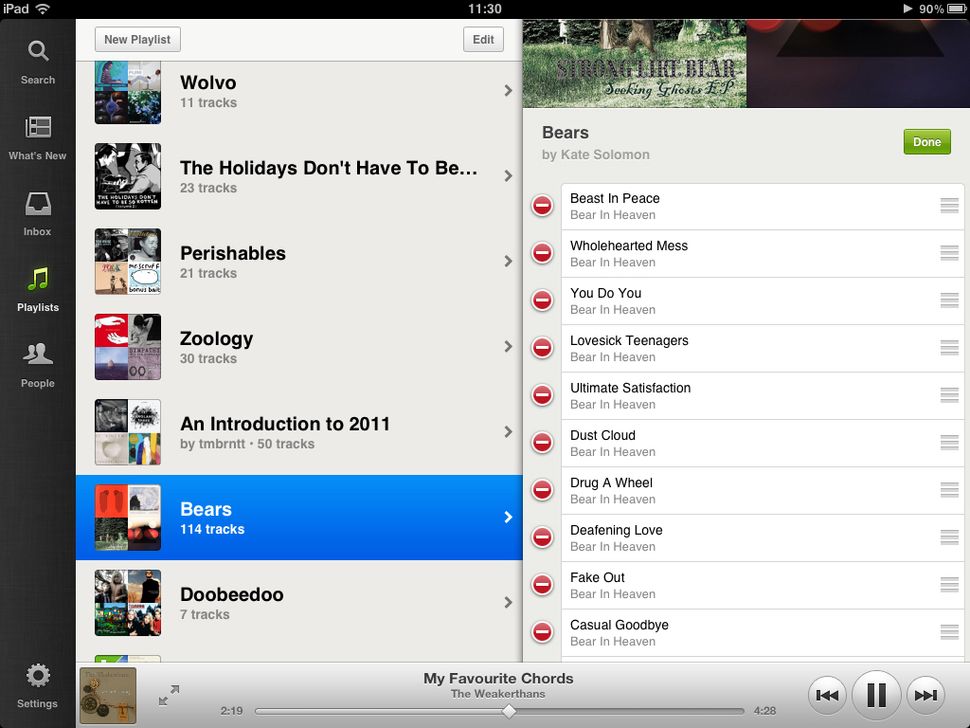Open the Zoology playlist via its chevron
This screenshot has height=728, width=970.
tap(508, 347)
